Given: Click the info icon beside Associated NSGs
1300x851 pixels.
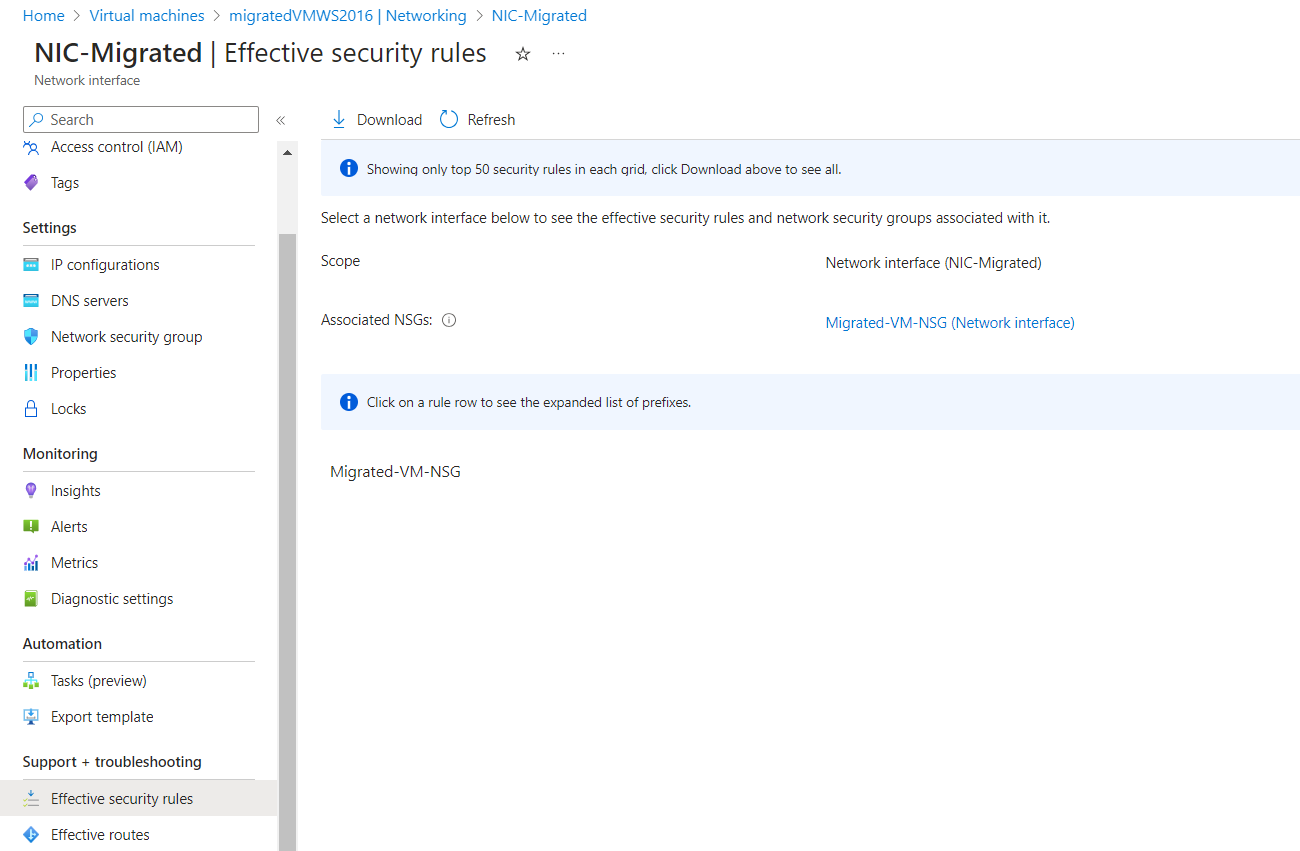Looking at the screenshot, I should (449, 321).
